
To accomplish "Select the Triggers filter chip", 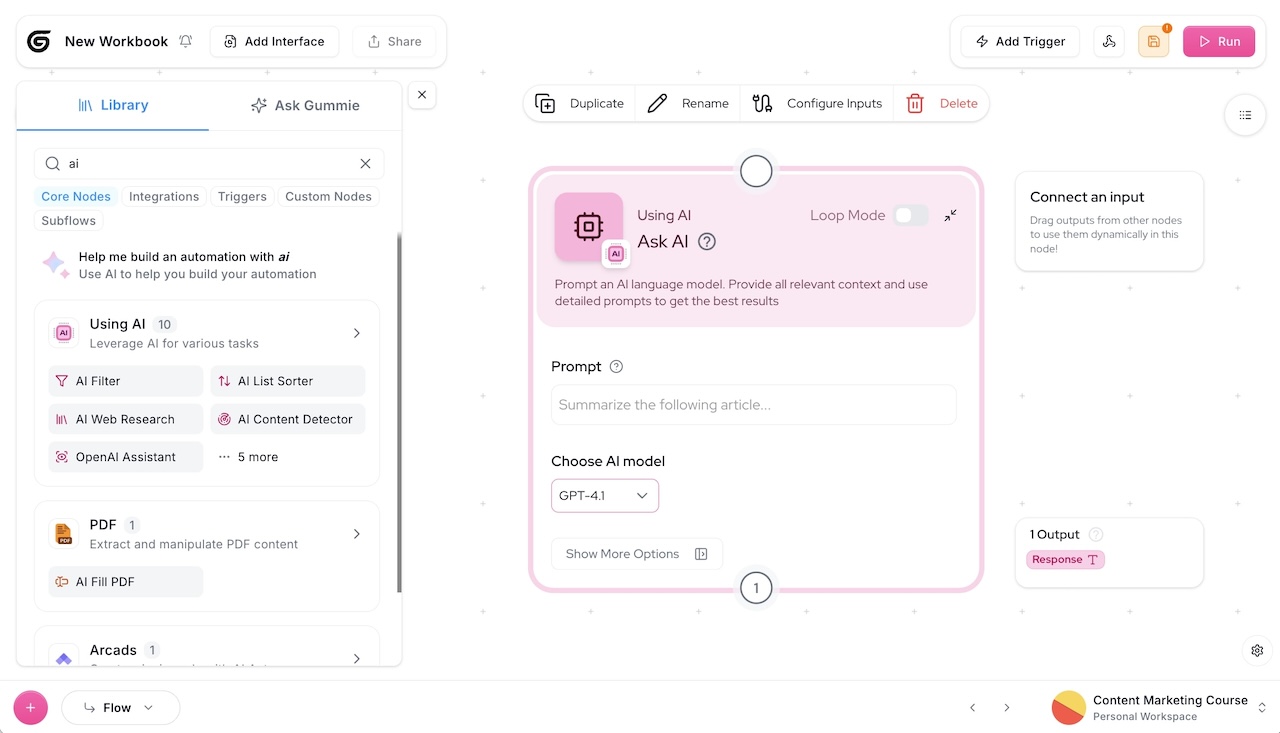I will (x=242, y=196).
